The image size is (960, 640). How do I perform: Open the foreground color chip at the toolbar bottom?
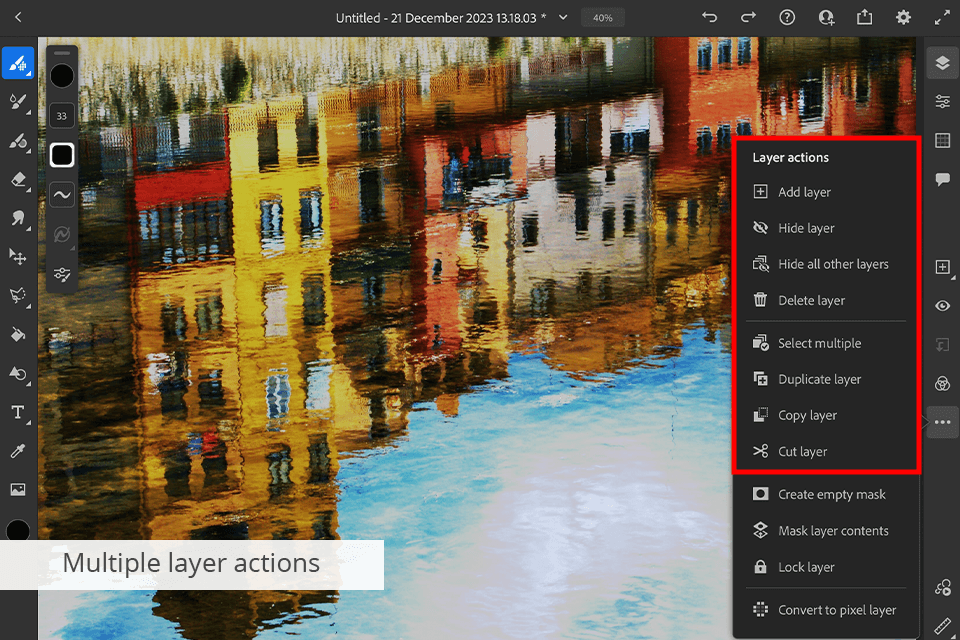point(18,530)
